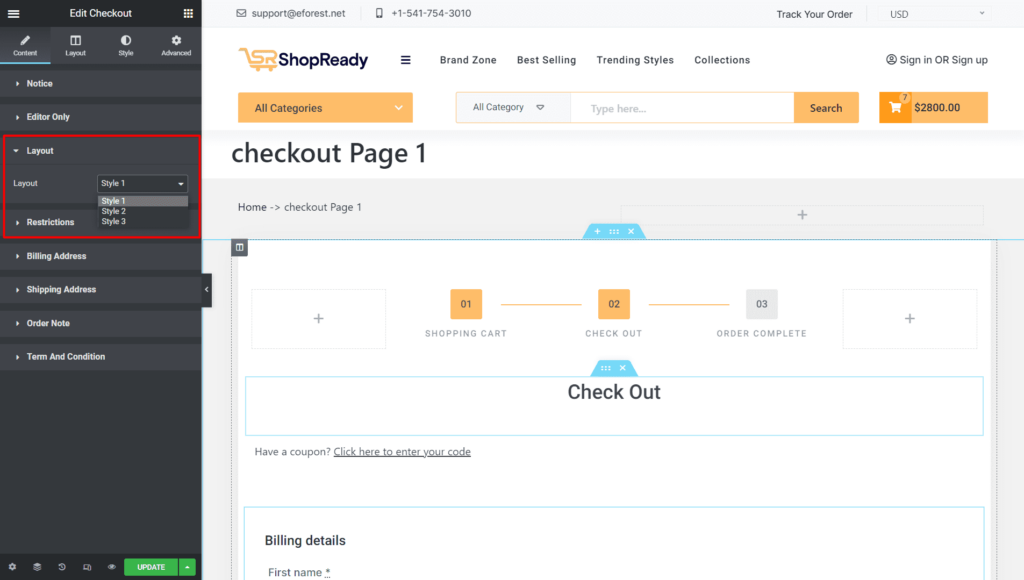The image size is (1024, 580).
Task: Expand the Term And Condition section
Action: pos(101,357)
